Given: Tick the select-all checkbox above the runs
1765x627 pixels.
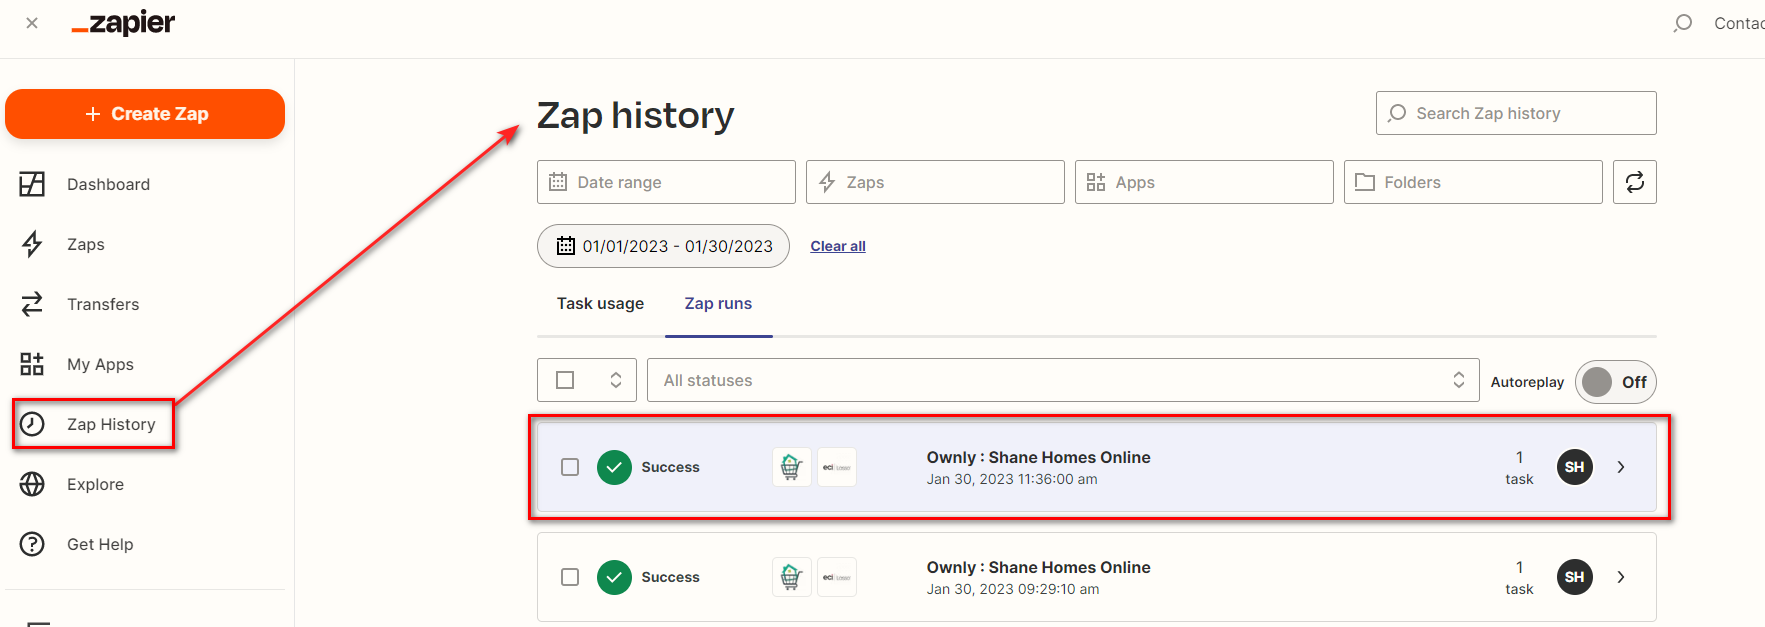Looking at the screenshot, I should pos(565,380).
